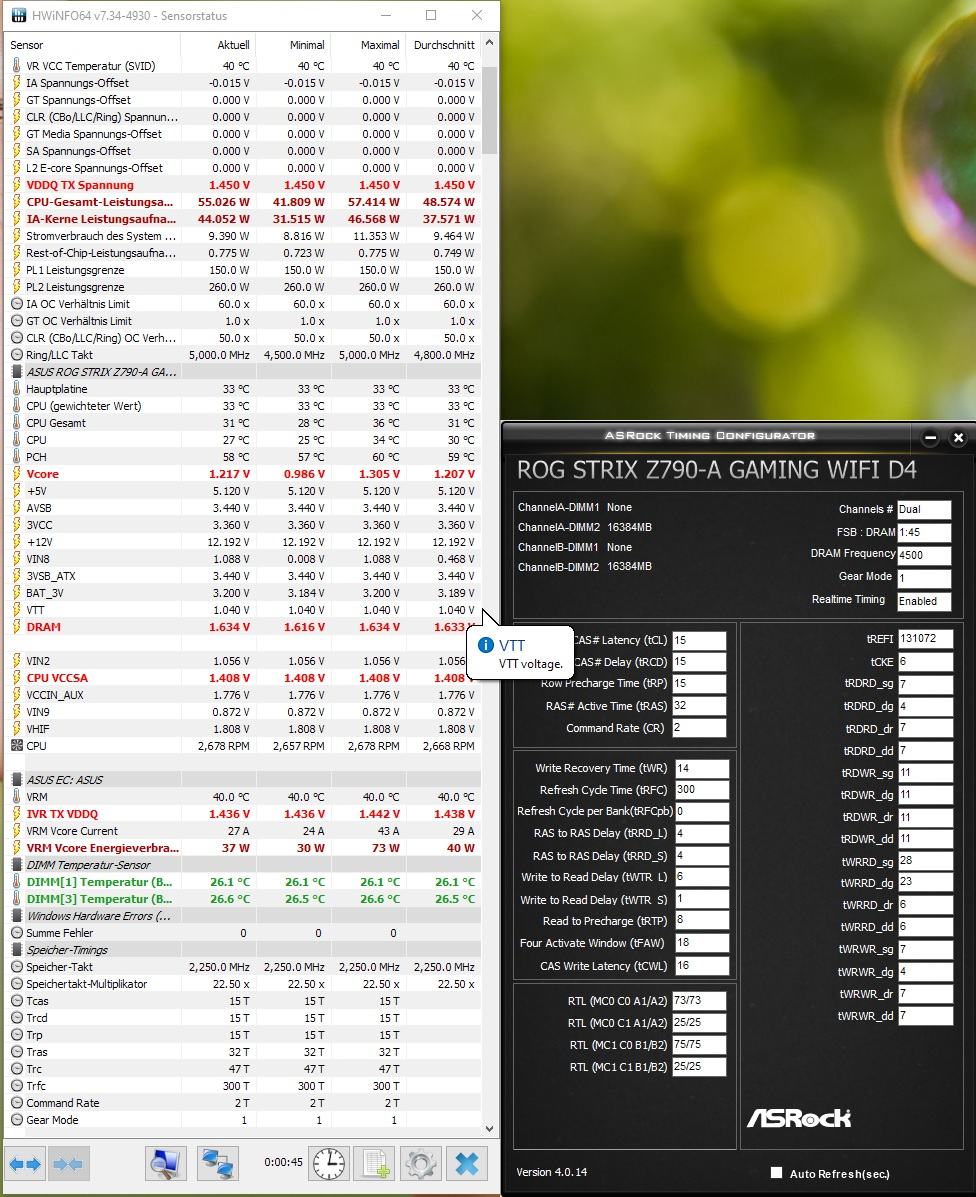Open the remote network computers icon
Viewport: 976px width, 1197px height.
click(x=217, y=1164)
